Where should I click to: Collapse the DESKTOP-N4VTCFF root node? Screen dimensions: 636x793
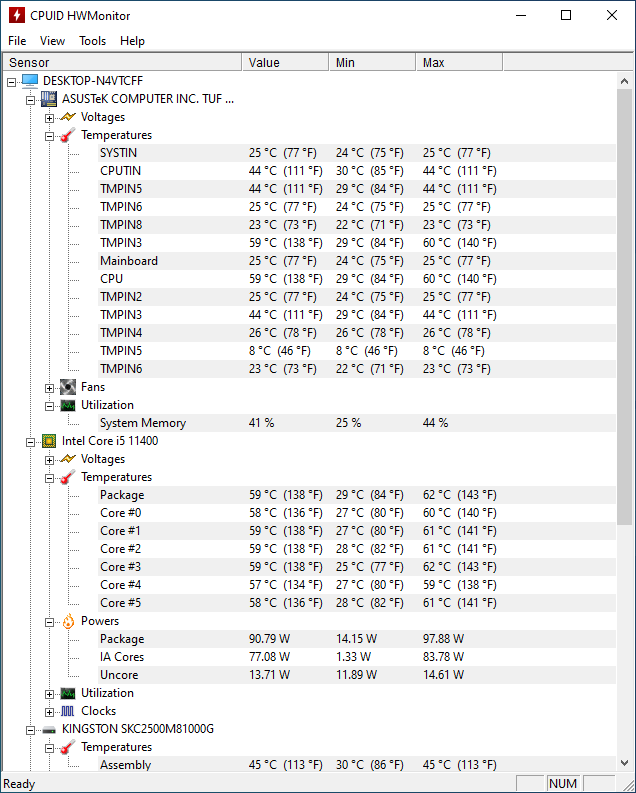11,81
